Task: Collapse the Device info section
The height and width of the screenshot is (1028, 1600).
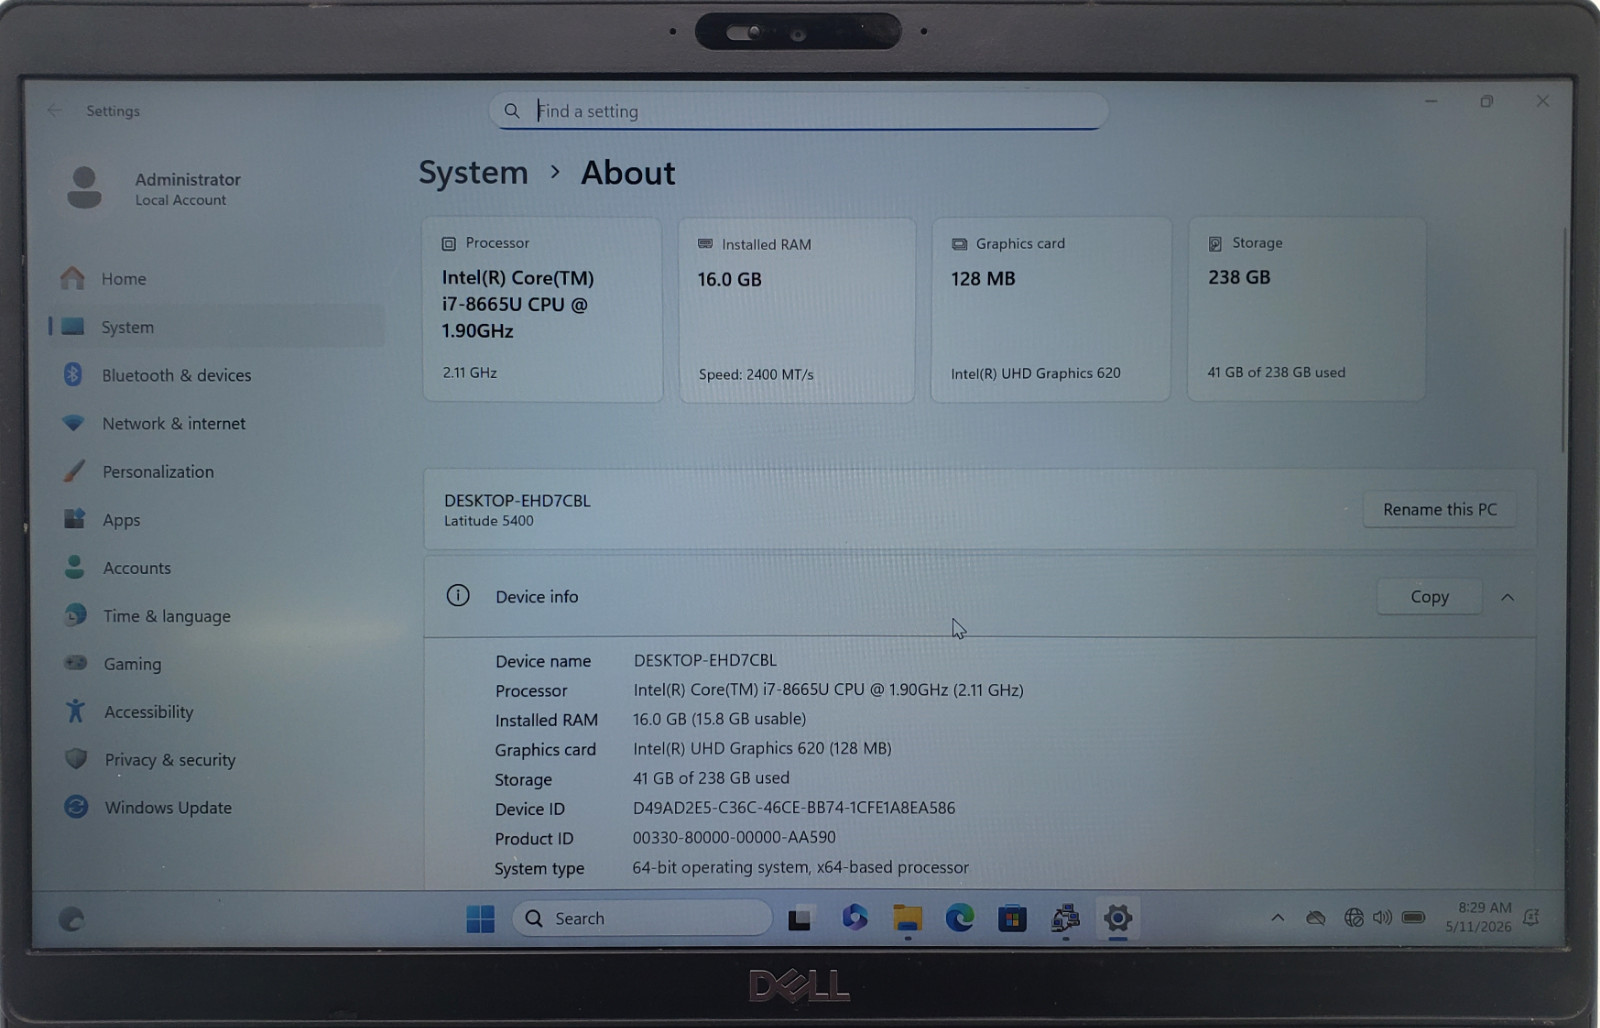Action: coord(1507,597)
